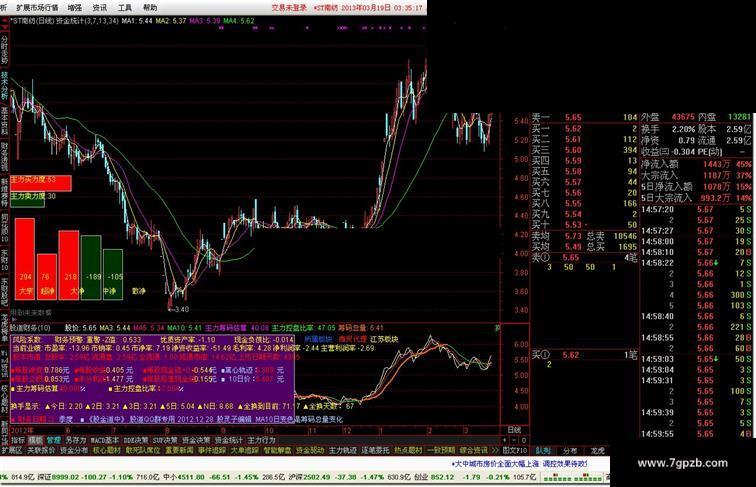The height and width of the screenshot is (487, 756).
Task: Open the 一致预期 bottom tab
Action: point(441,450)
